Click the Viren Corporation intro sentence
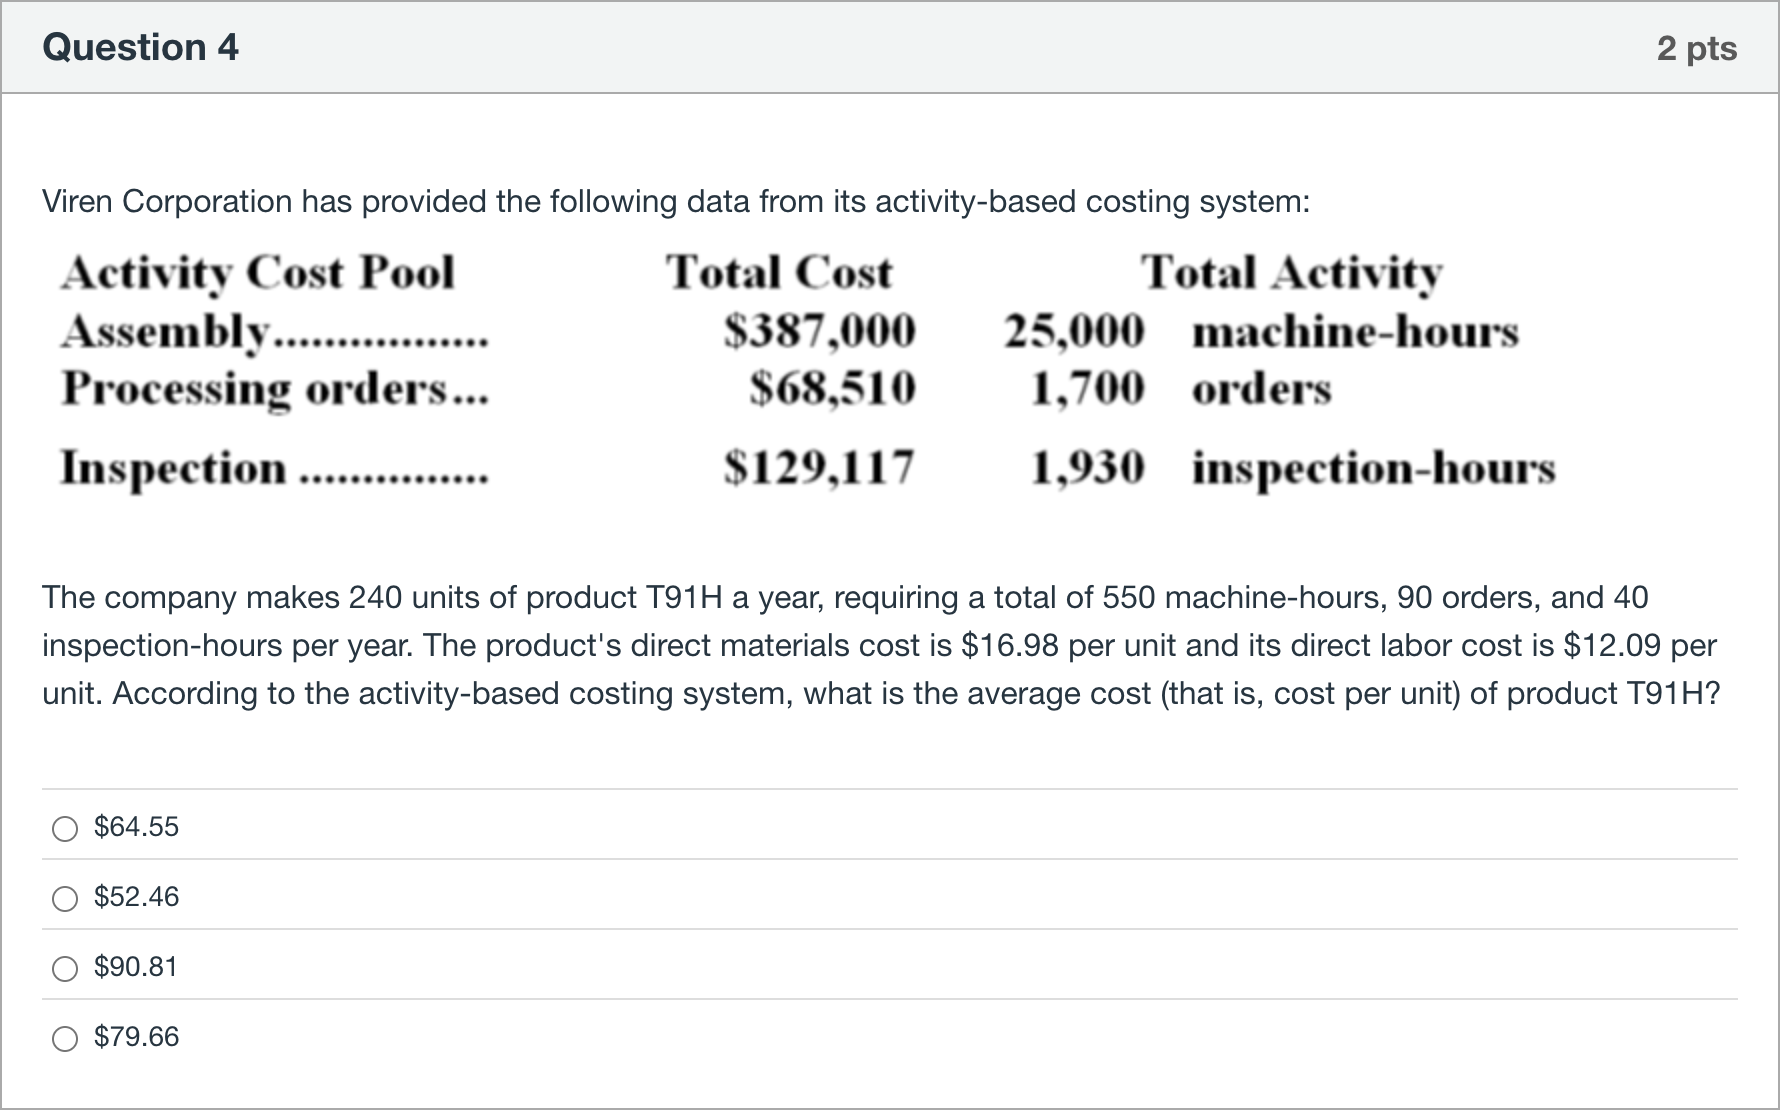Viewport: 1780px width, 1110px height. tap(676, 202)
